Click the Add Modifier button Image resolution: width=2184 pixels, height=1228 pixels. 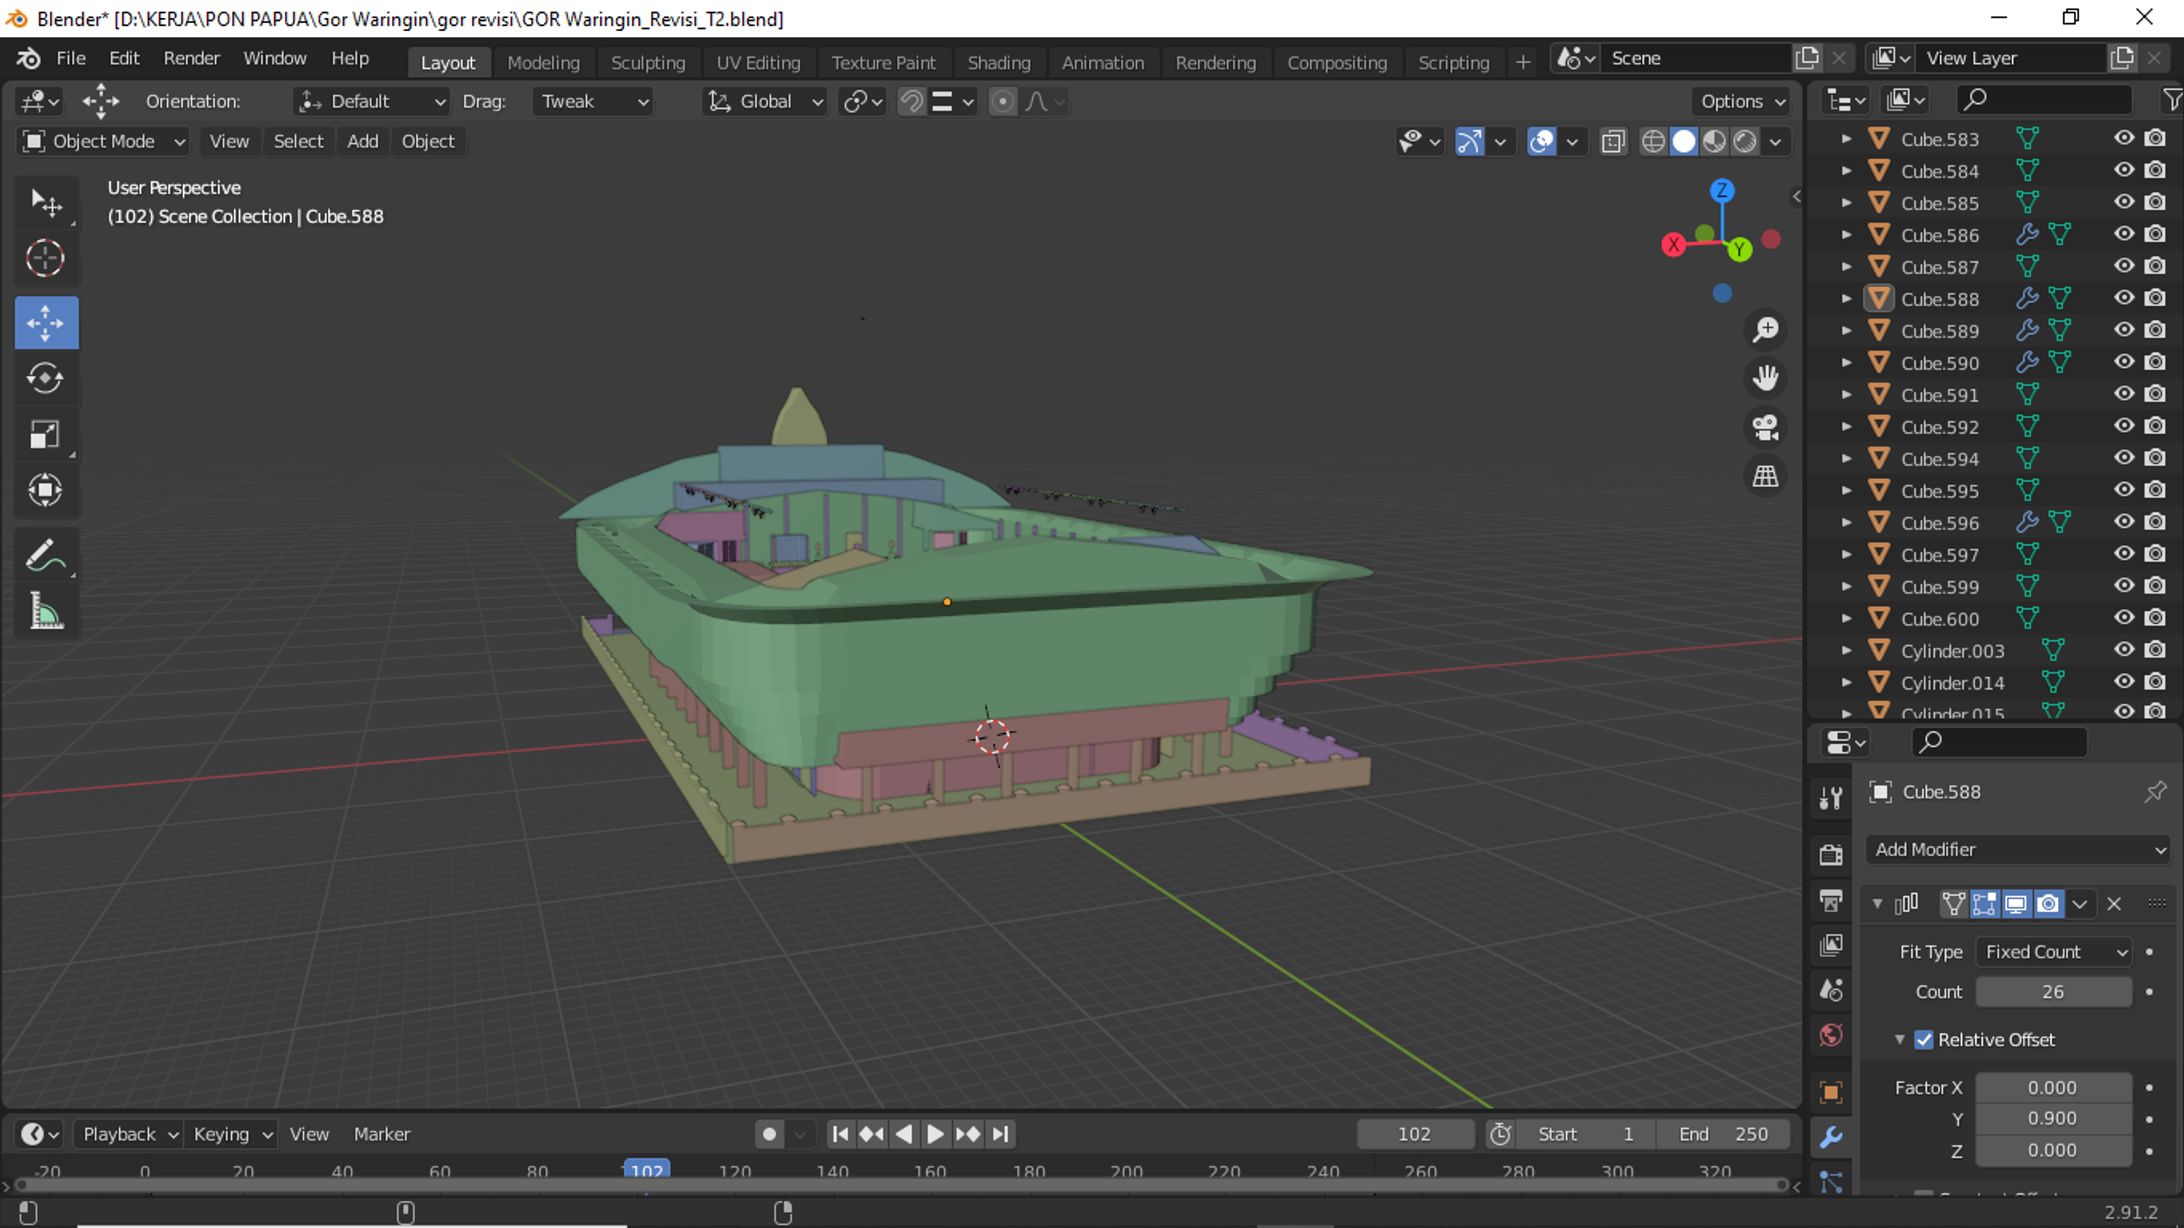tap(2018, 849)
